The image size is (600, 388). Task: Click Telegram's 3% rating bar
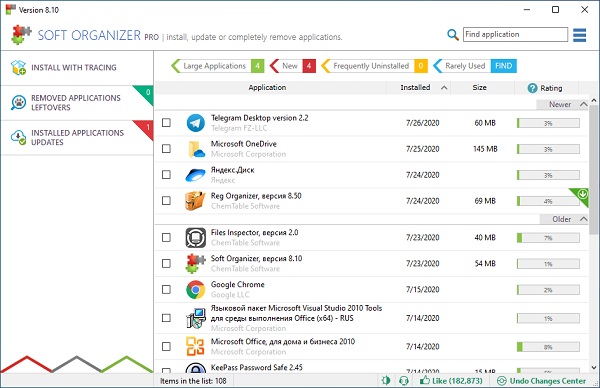point(548,123)
